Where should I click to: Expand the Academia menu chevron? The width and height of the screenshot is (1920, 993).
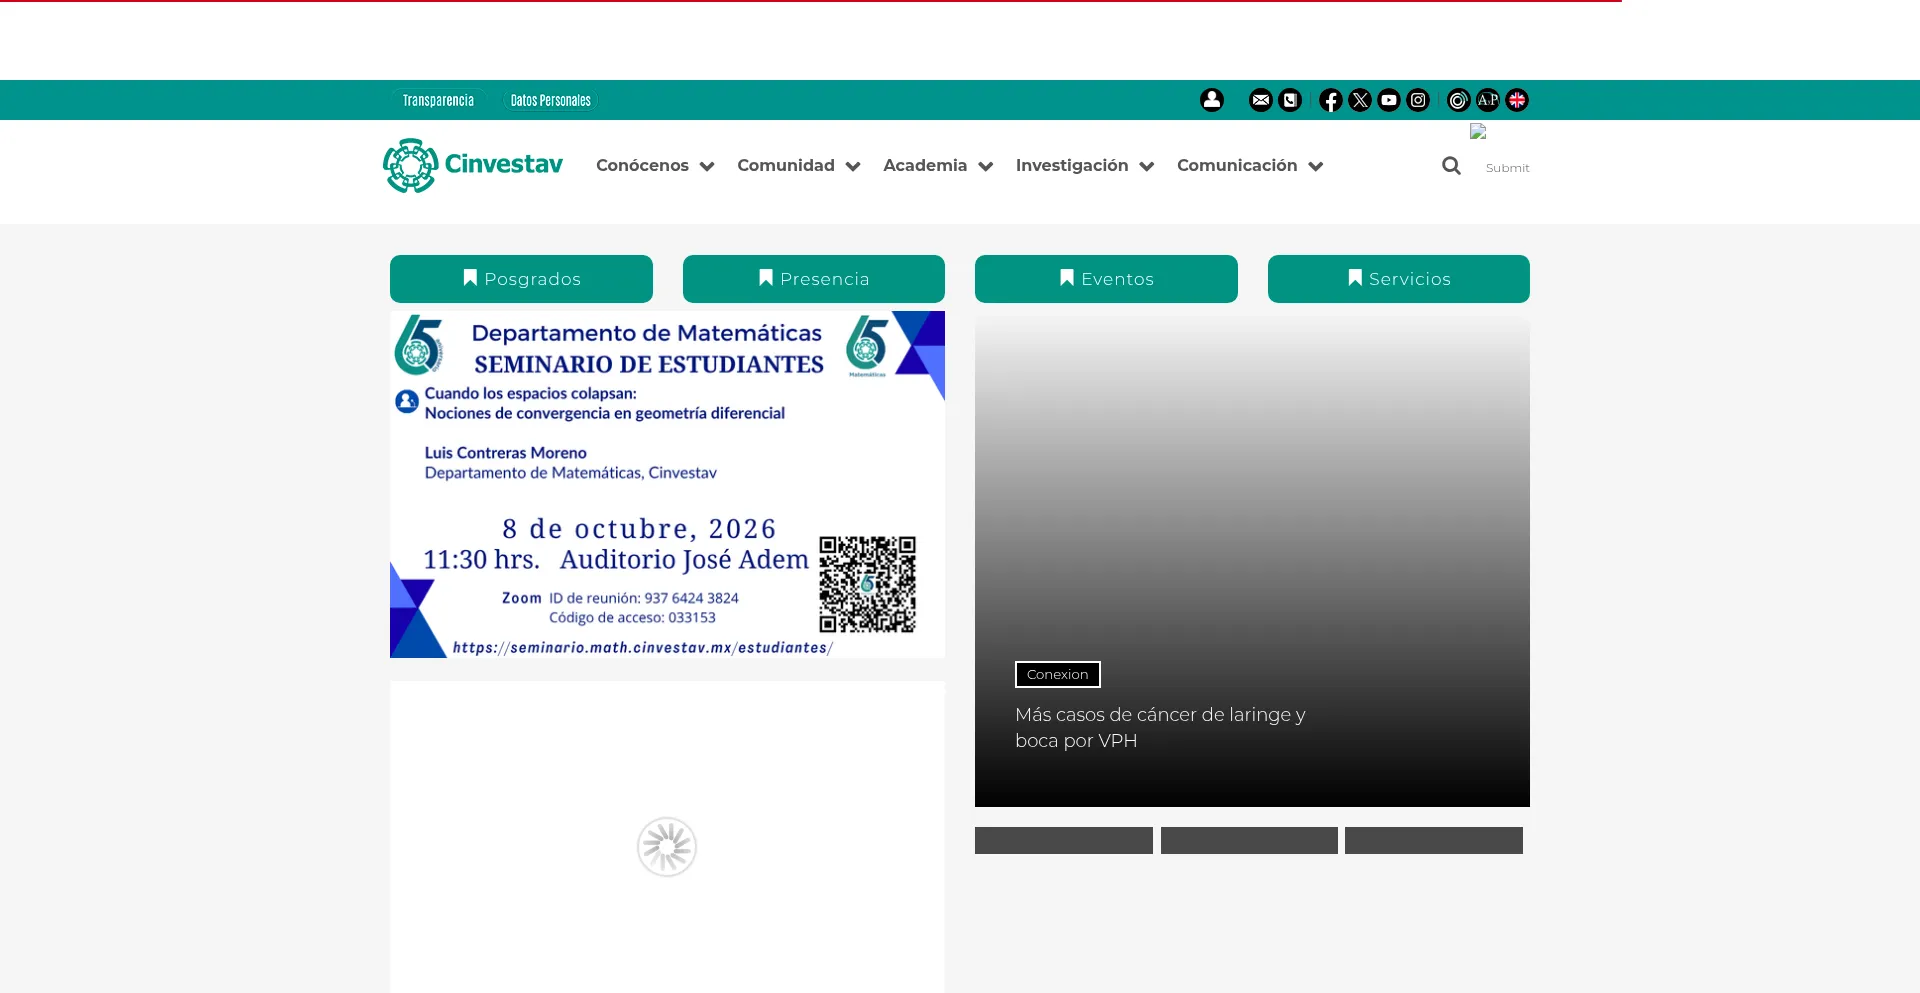tap(985, 167)
